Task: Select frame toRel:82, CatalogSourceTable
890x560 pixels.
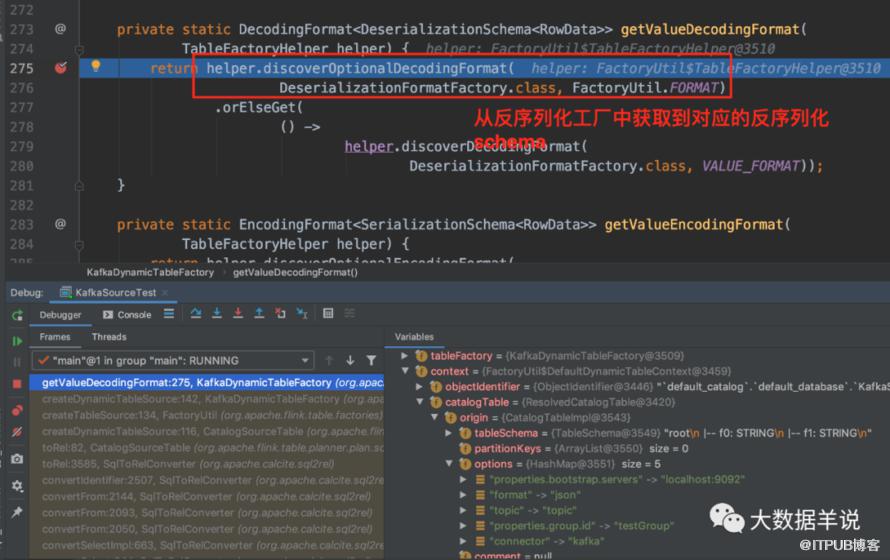Action: coord(207,448)
